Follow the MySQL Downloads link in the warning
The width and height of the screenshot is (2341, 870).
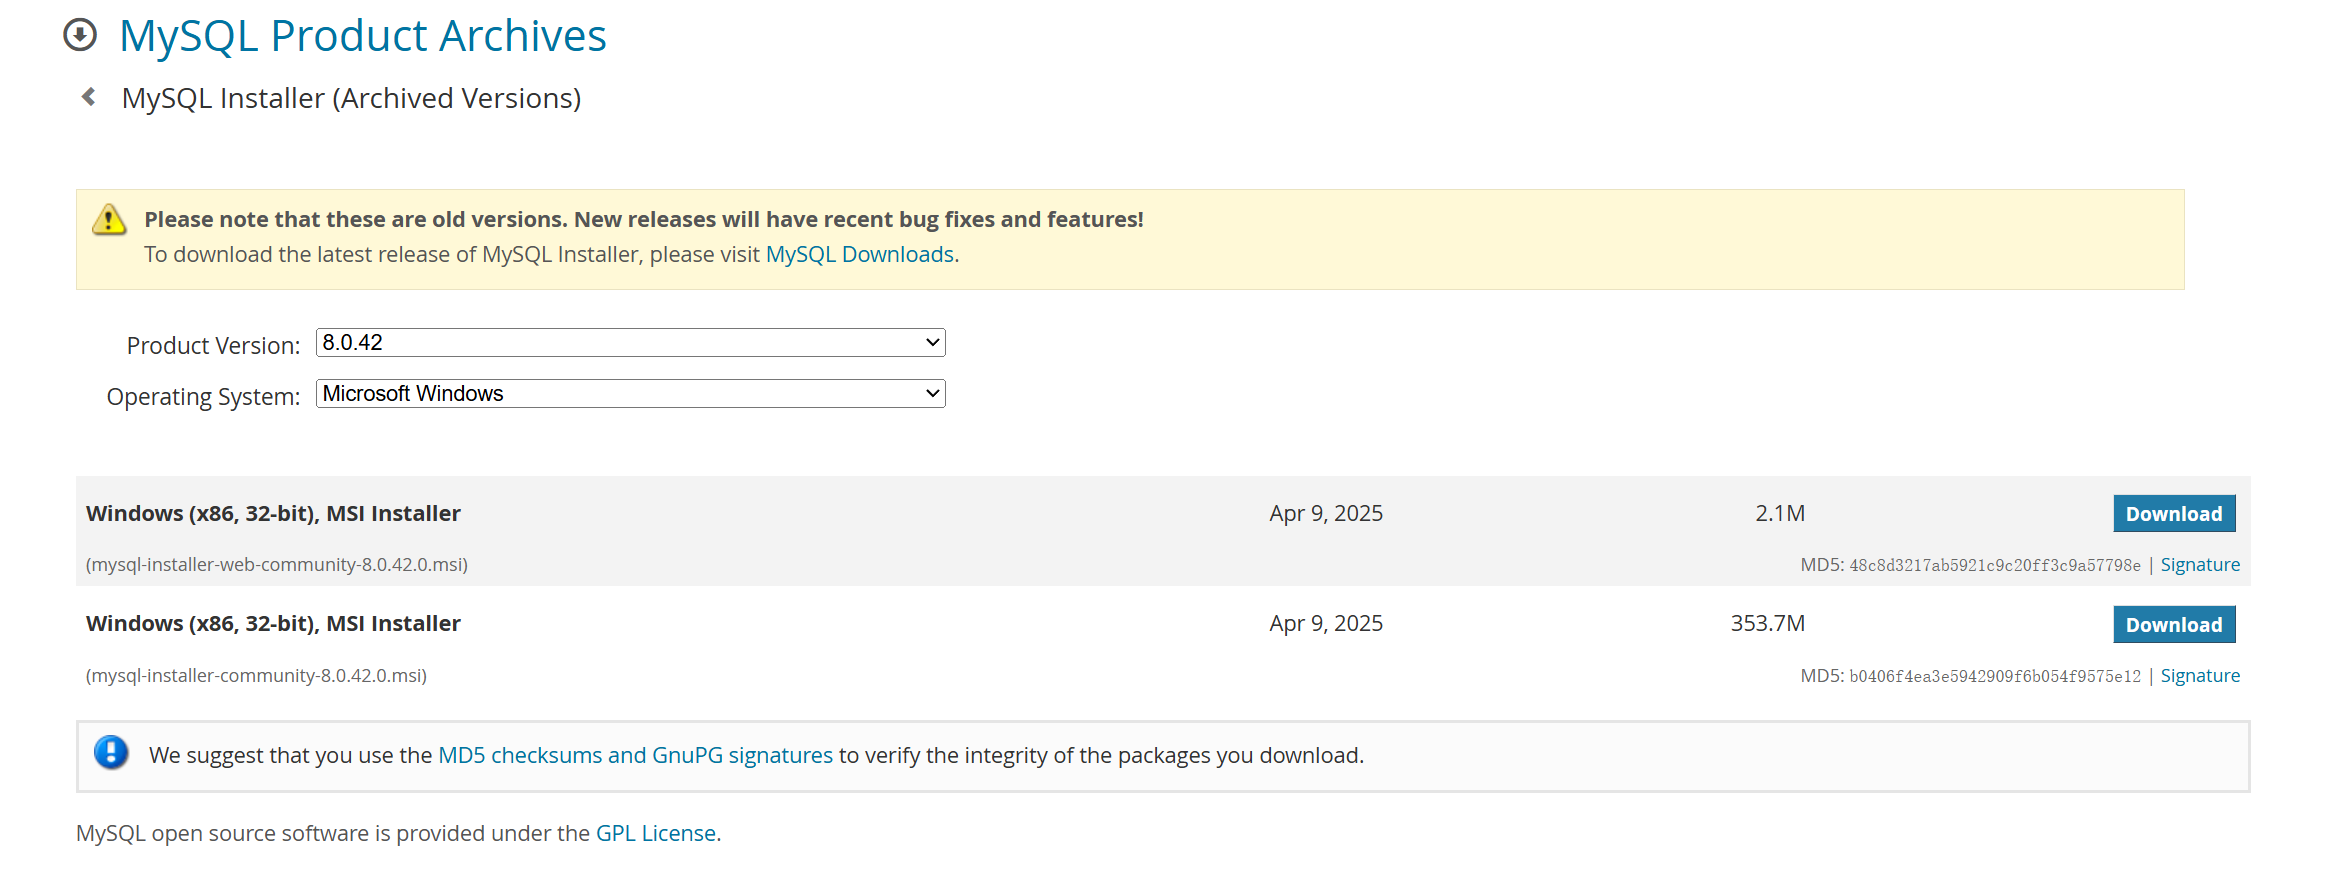pos(859,255)
